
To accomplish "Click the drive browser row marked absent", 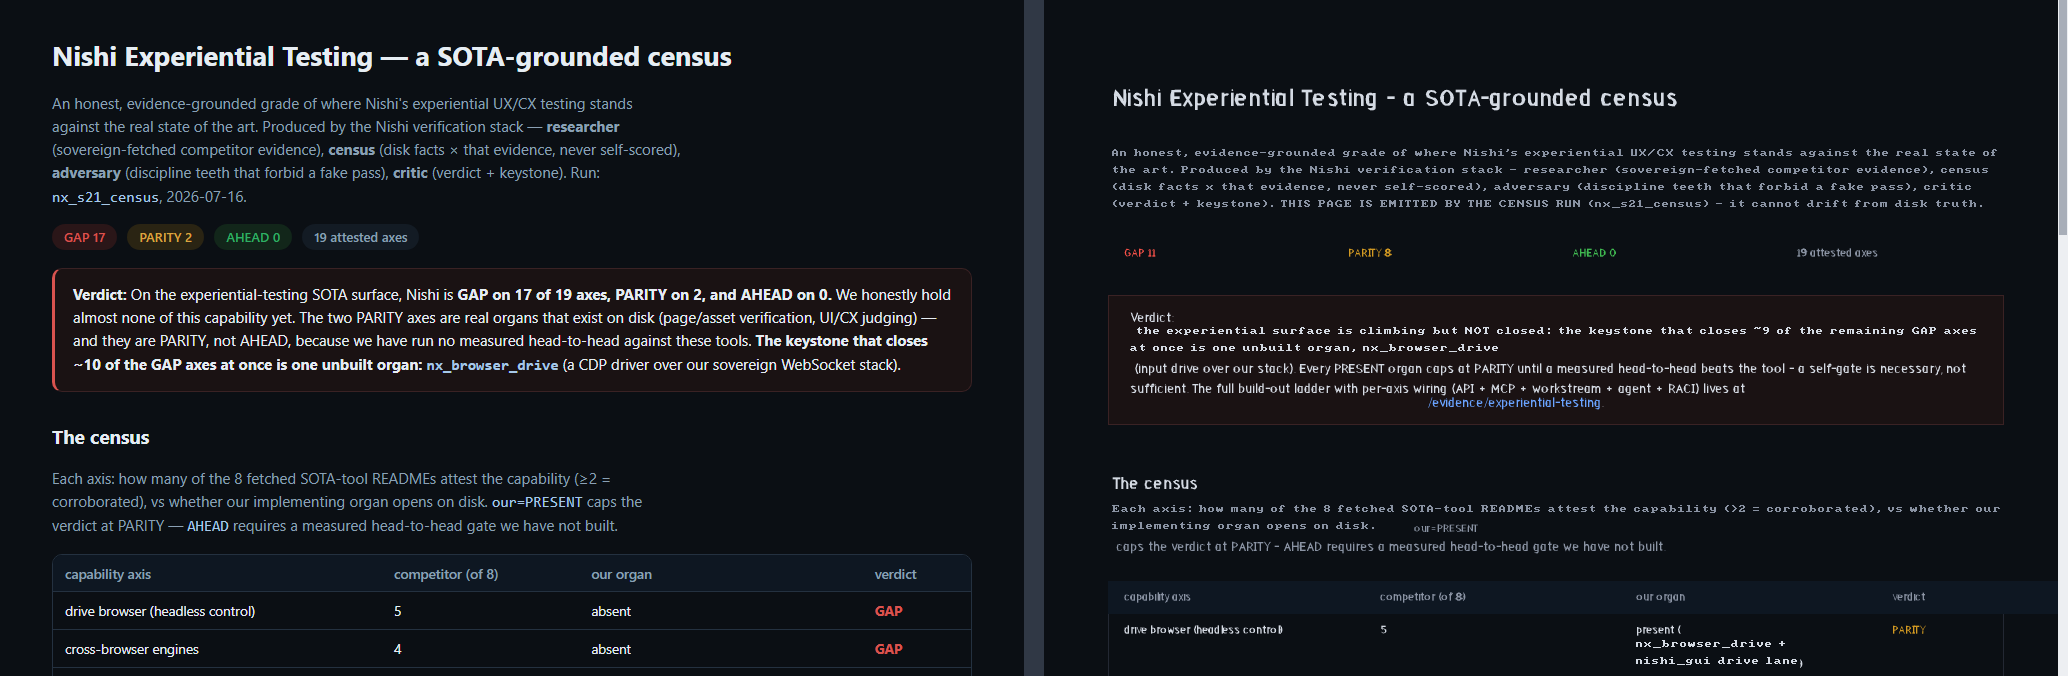I will (x=512, y=611).
